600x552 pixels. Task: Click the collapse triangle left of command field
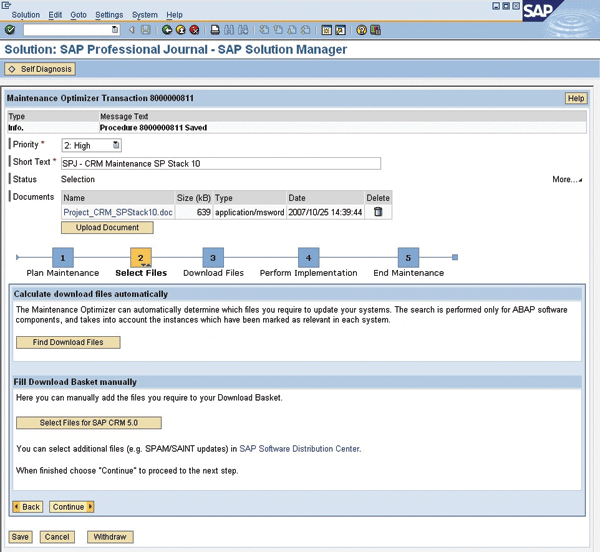coord(132,30)
